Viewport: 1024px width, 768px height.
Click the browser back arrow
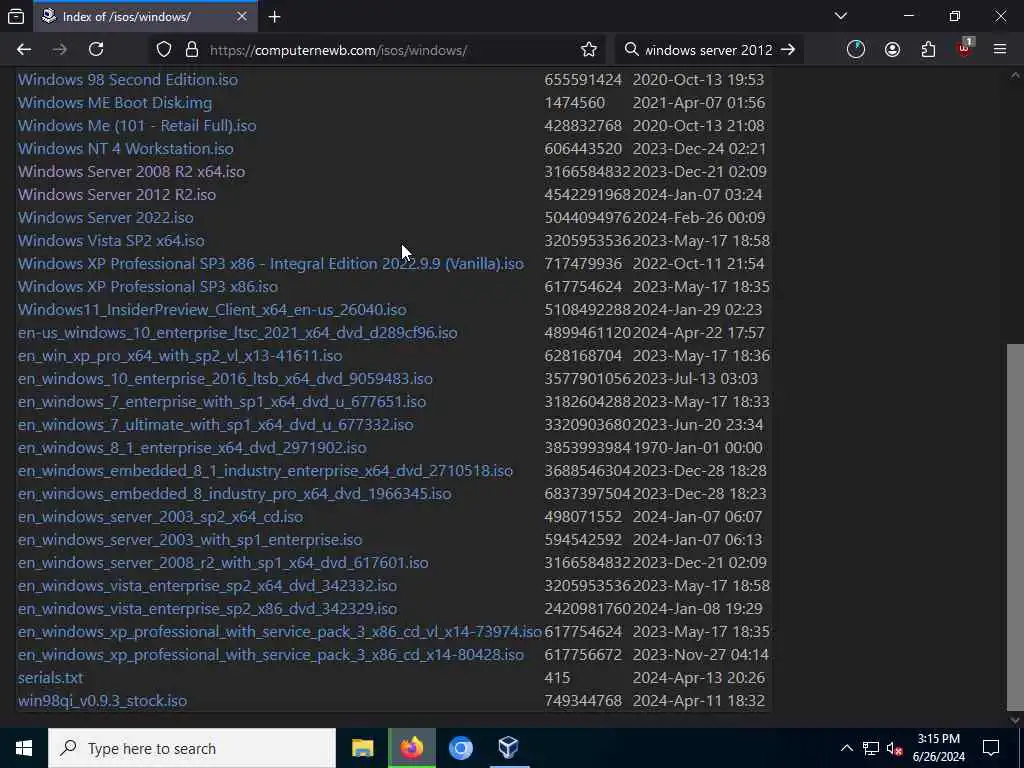pyautogui.click(x=24, y=50)
